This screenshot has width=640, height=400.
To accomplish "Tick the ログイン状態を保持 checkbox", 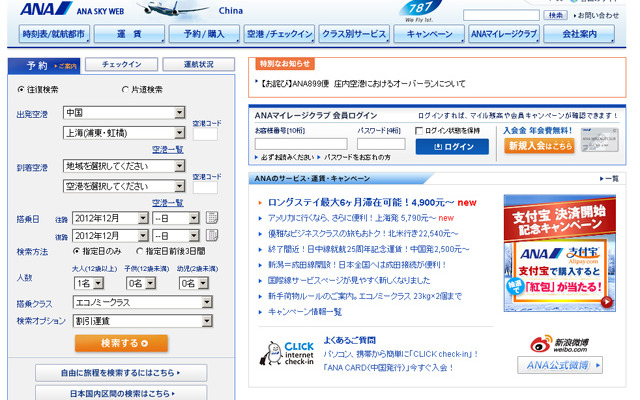I will pyautogui.click(x=419, y=131).
